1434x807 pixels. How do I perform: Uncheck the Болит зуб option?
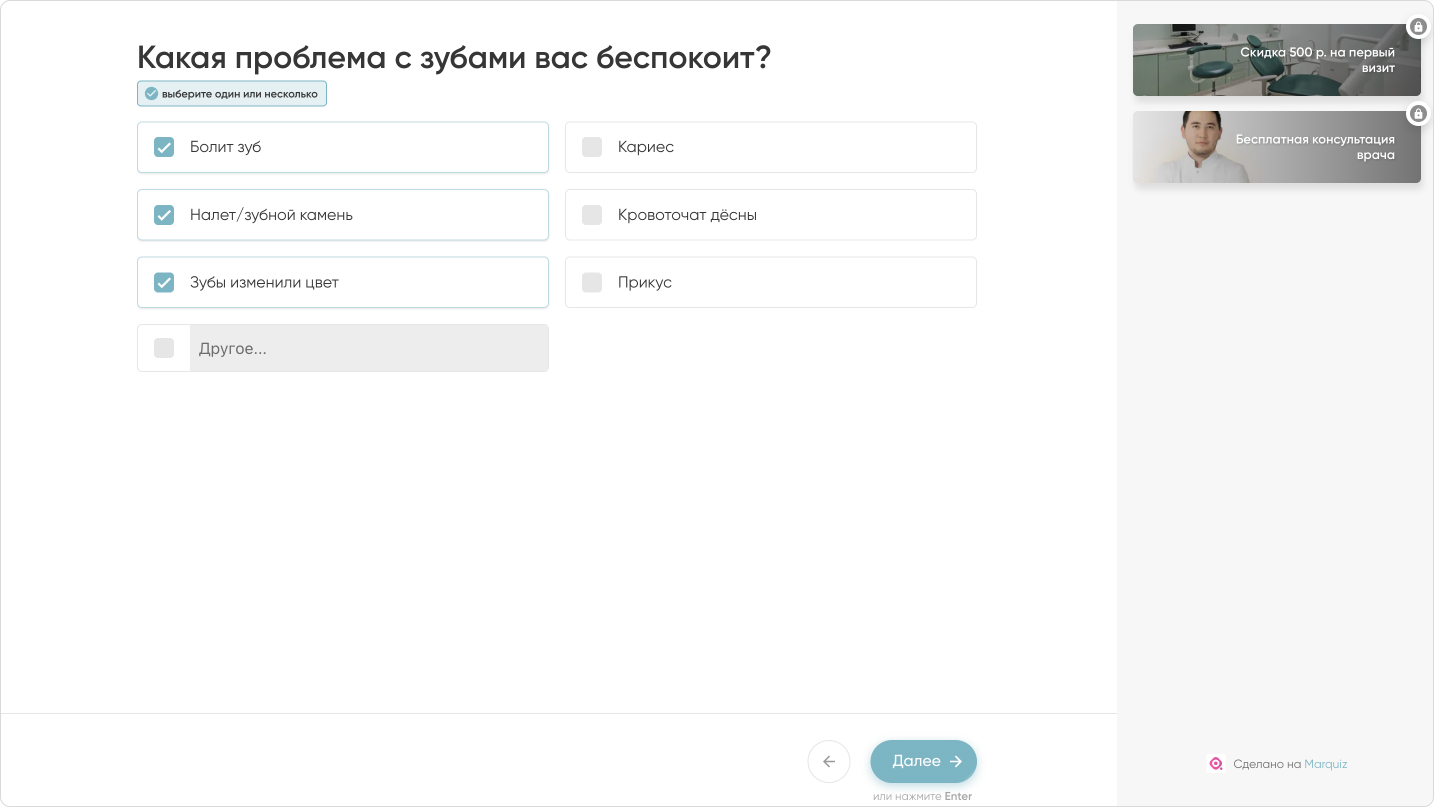[343, 147]
